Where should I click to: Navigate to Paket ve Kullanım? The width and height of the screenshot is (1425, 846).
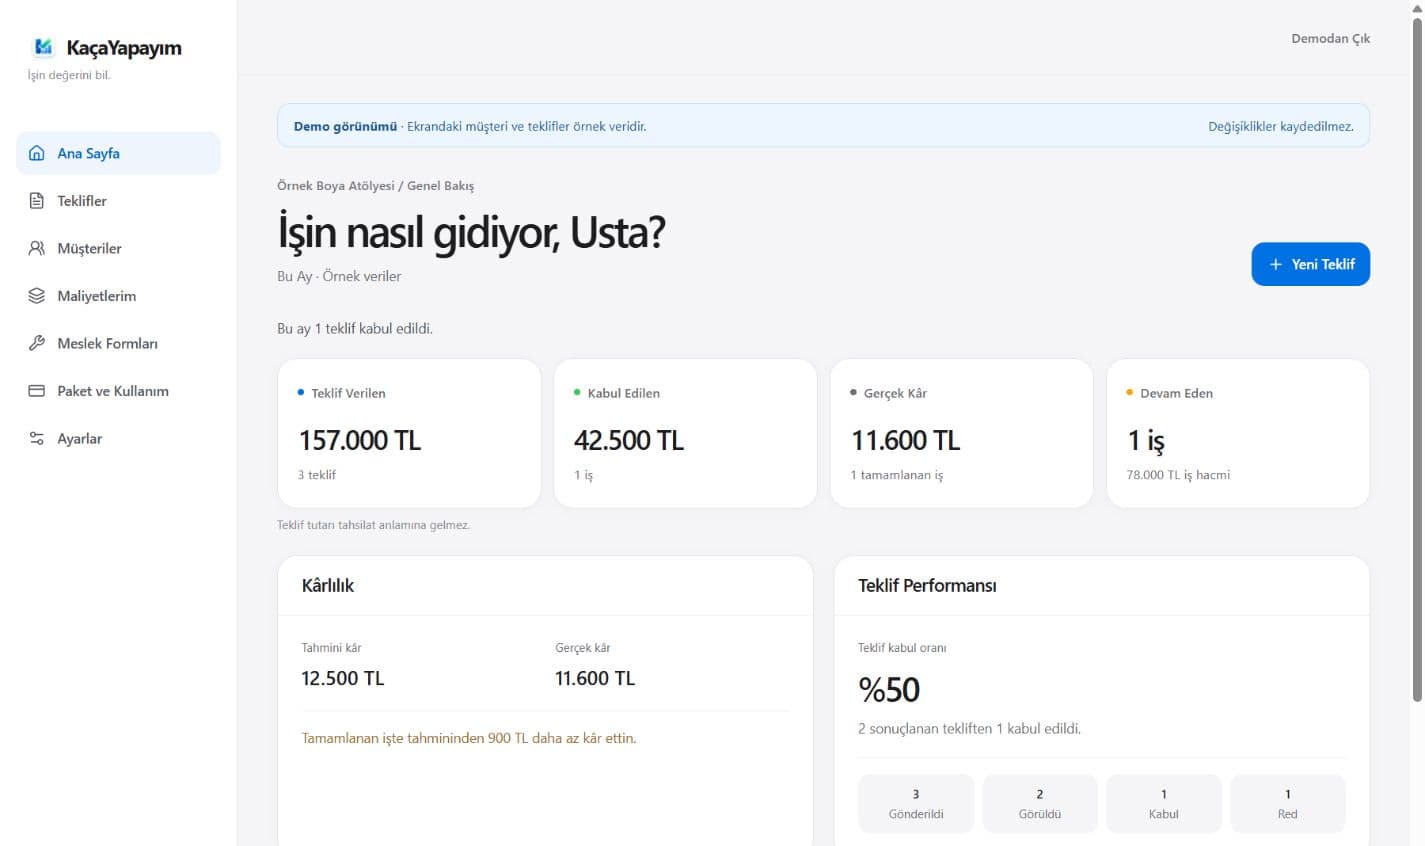(118, 391)
